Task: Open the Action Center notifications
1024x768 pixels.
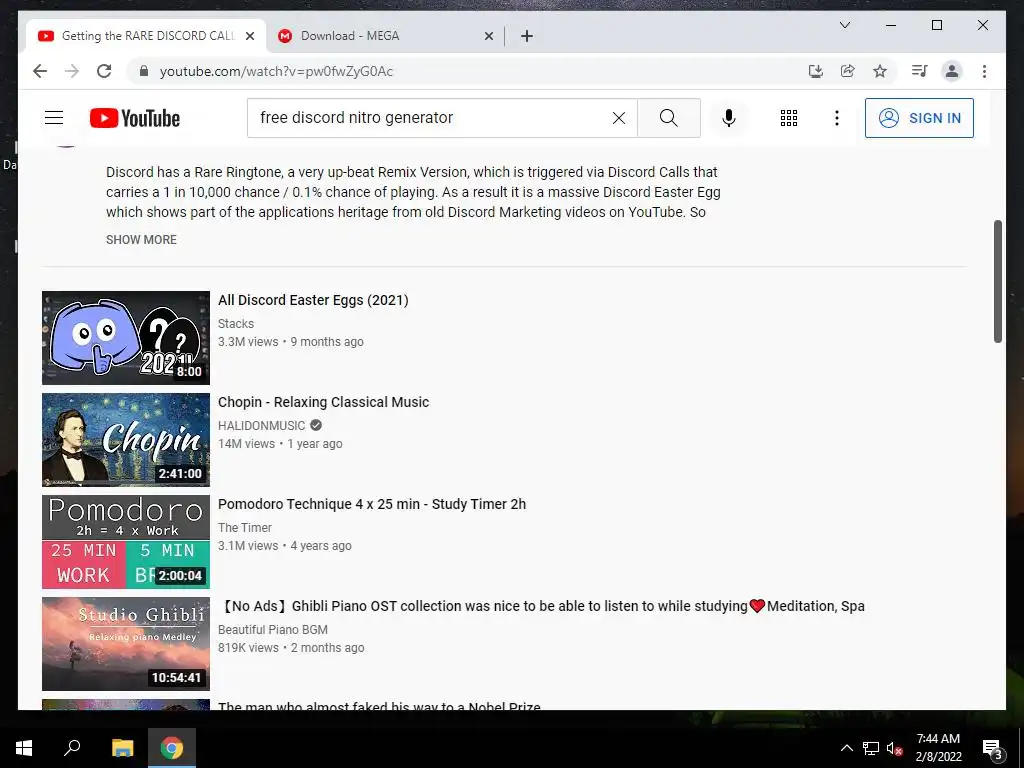Action: [x=992, y=748]
